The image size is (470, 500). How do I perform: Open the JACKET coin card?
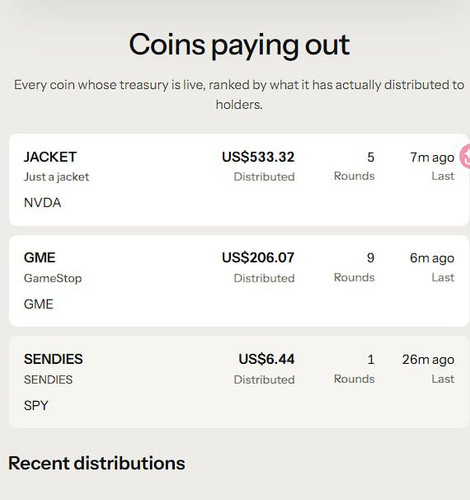[x=239, y=180]
